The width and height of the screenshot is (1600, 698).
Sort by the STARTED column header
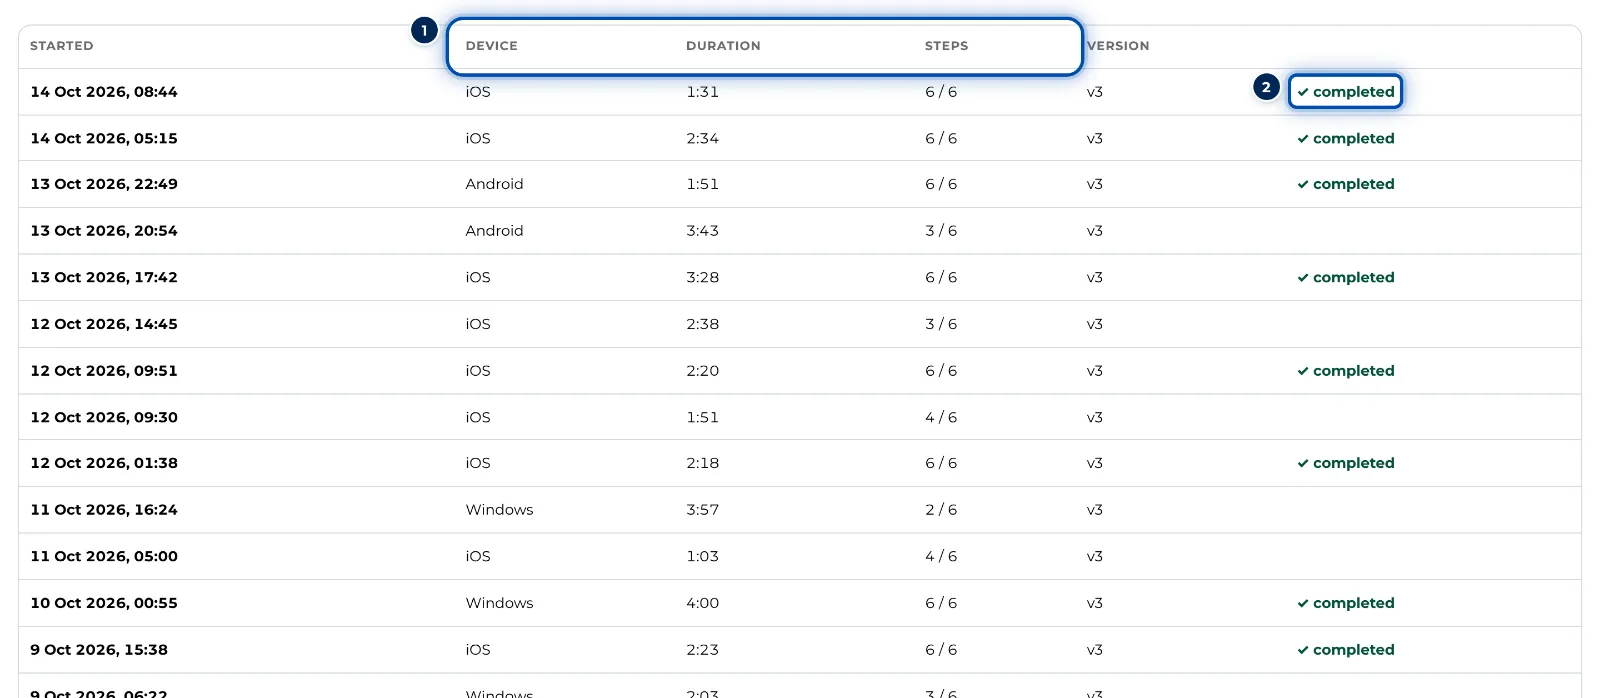tap(61, 46)
